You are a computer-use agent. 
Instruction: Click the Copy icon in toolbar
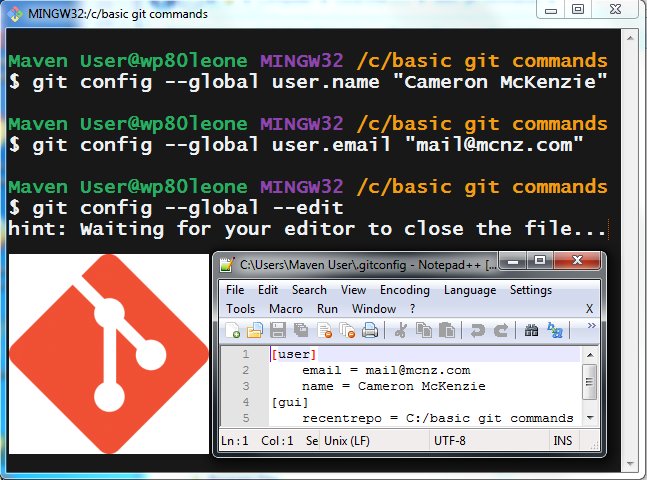click(x=424, y=331)
